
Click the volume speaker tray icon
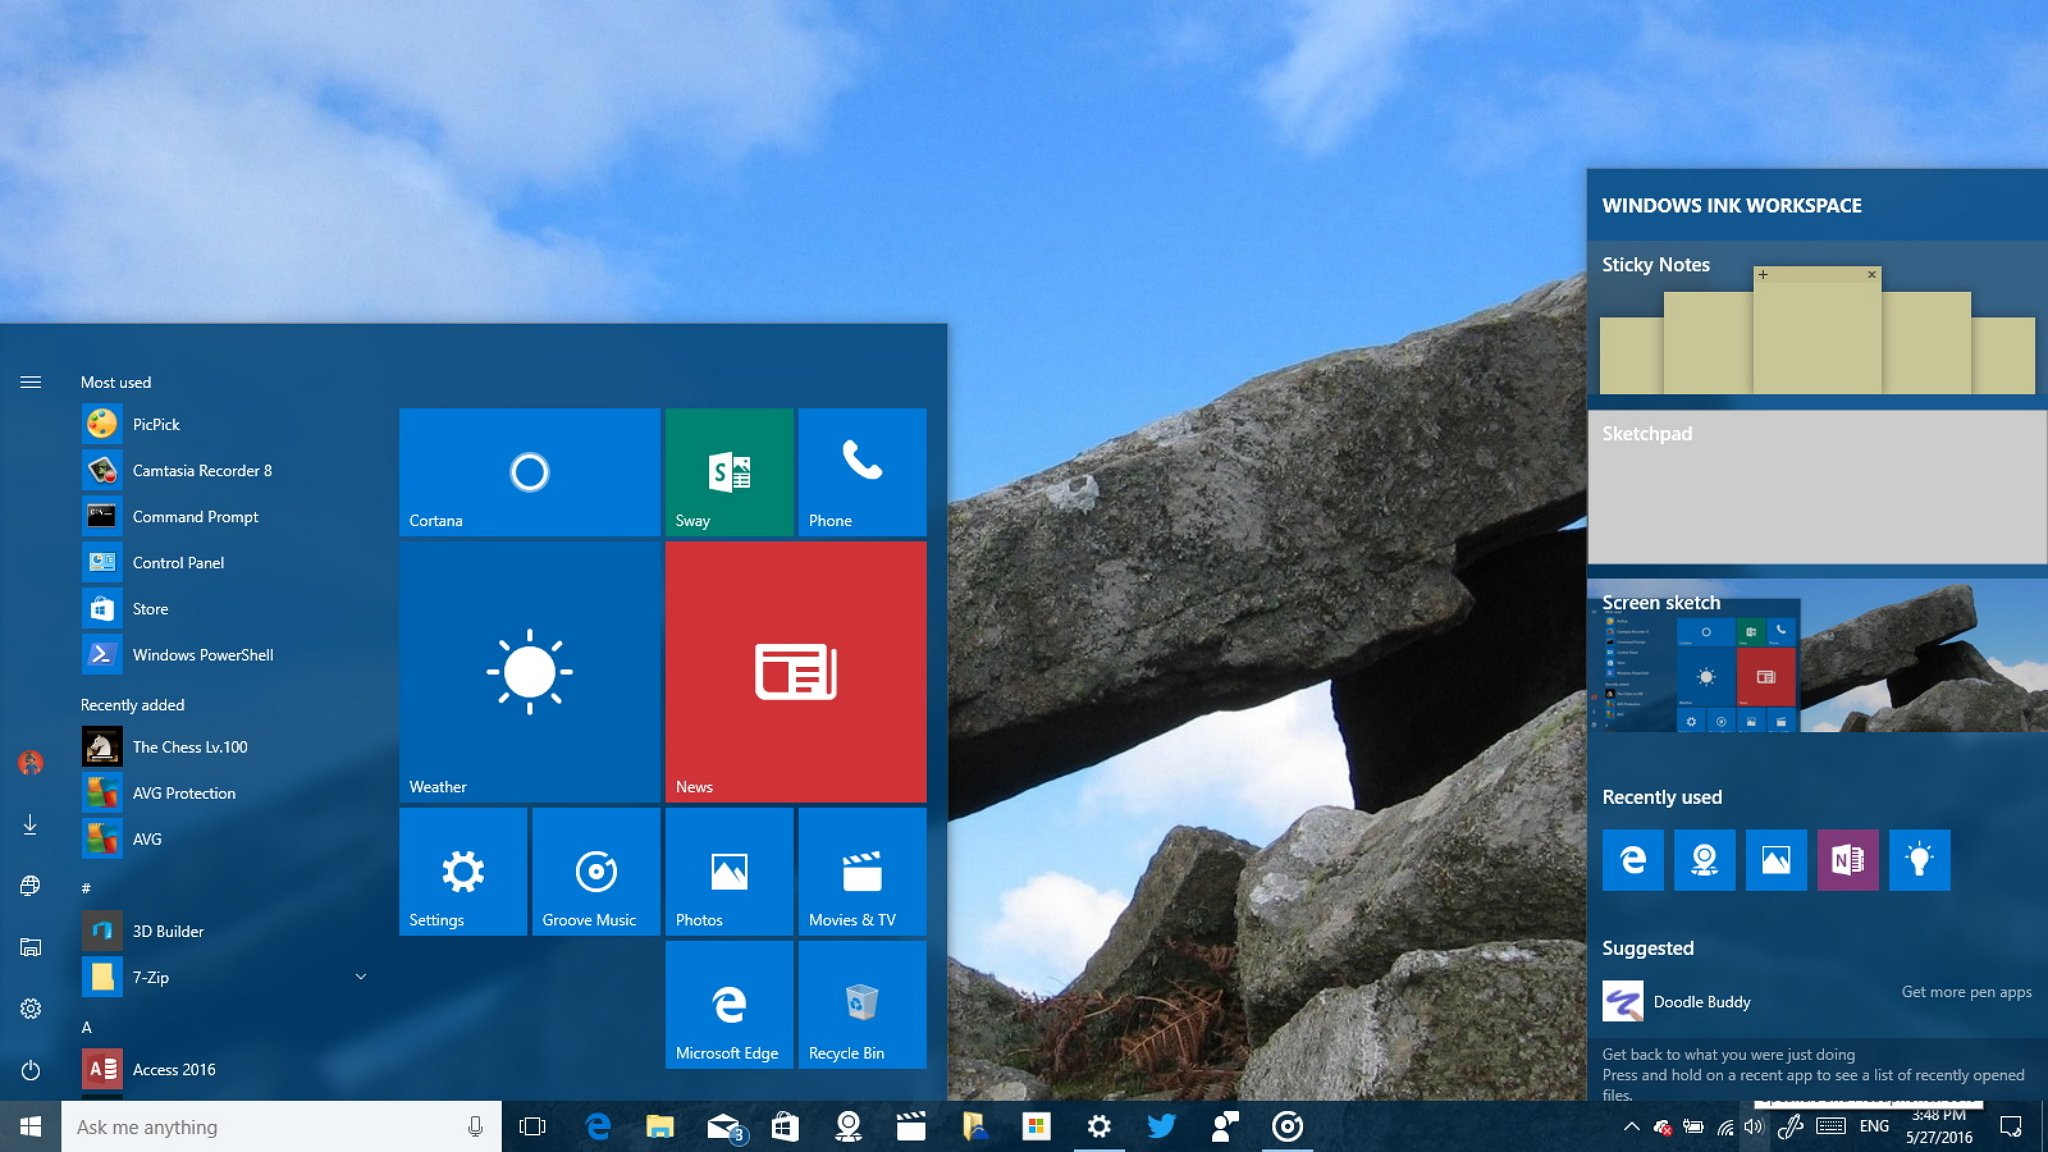click(1753, 1127)
